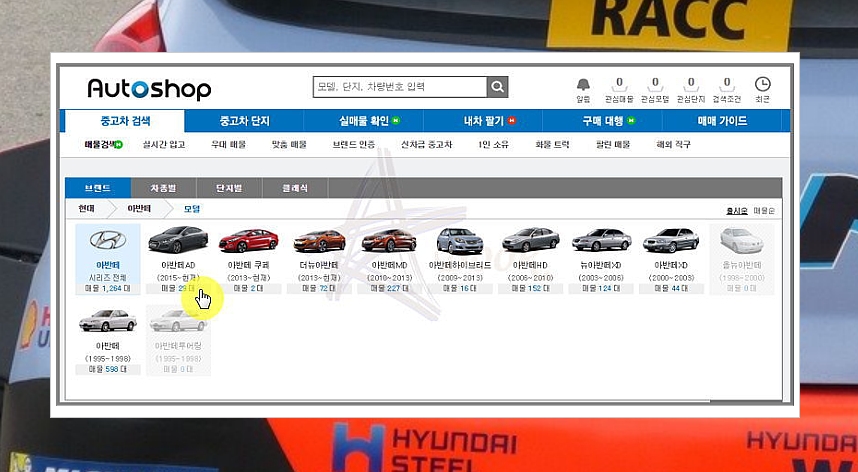Select the 아반떼AD (2015~현재) car thumbnail

tap(178, 240)
